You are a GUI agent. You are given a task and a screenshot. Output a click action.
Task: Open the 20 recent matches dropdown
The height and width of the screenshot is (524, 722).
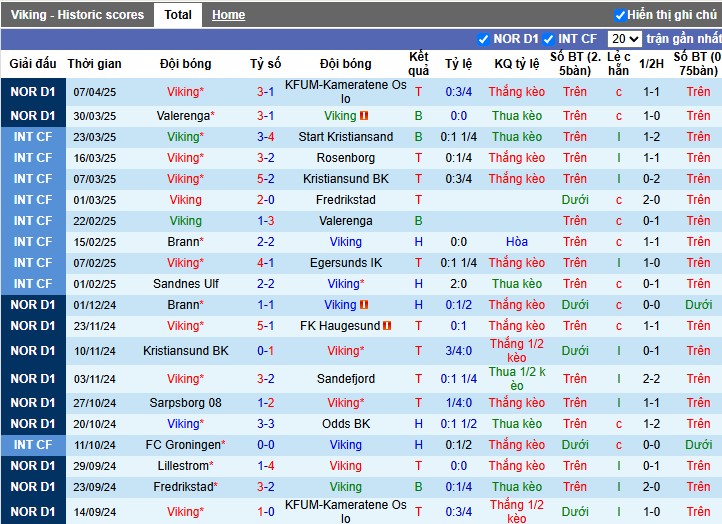point(624,39)
